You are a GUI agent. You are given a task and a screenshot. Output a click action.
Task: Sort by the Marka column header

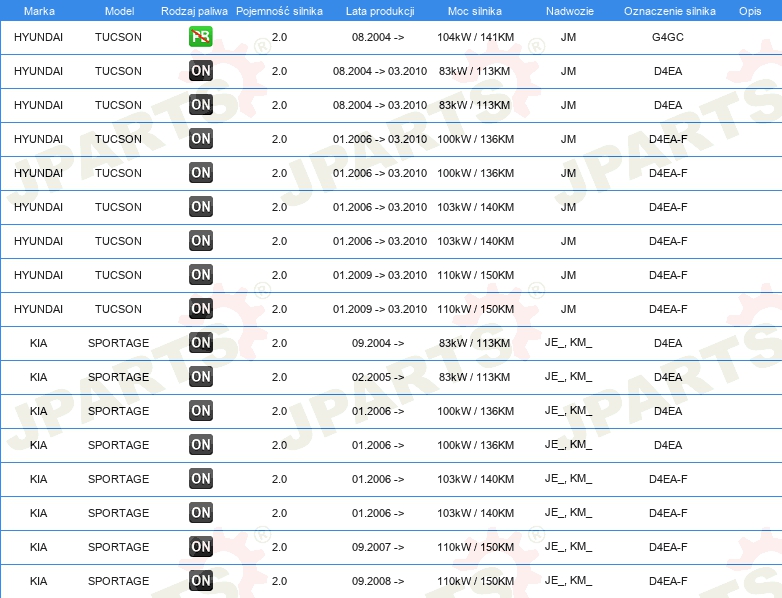click(39, 11)
